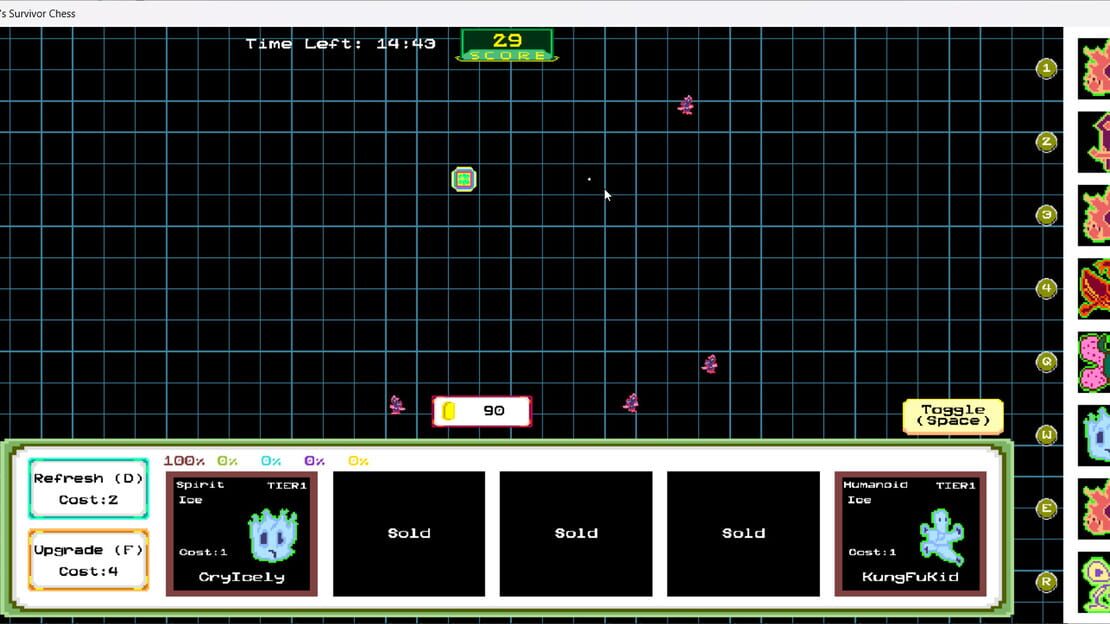Select the hotkey R slot badge

(1046, 582)
